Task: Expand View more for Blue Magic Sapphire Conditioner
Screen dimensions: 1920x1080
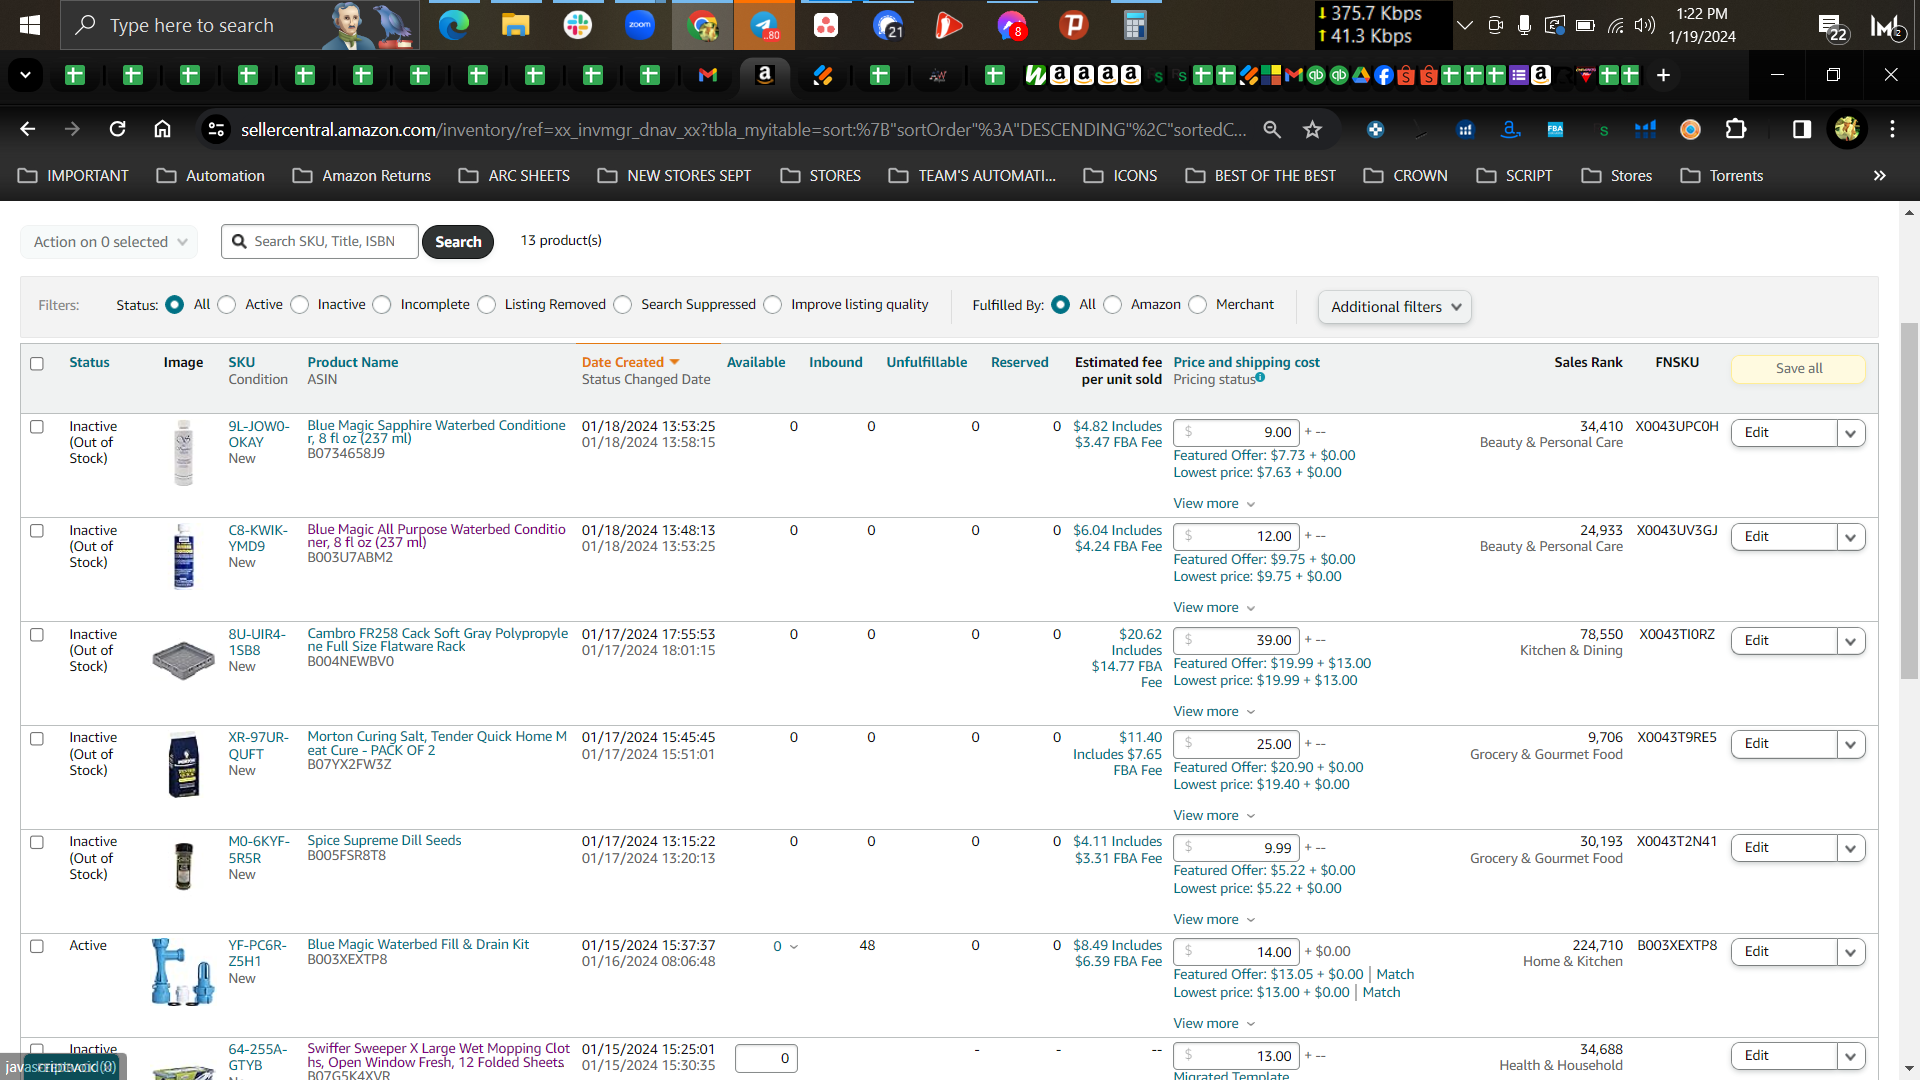Action: 1213,503
